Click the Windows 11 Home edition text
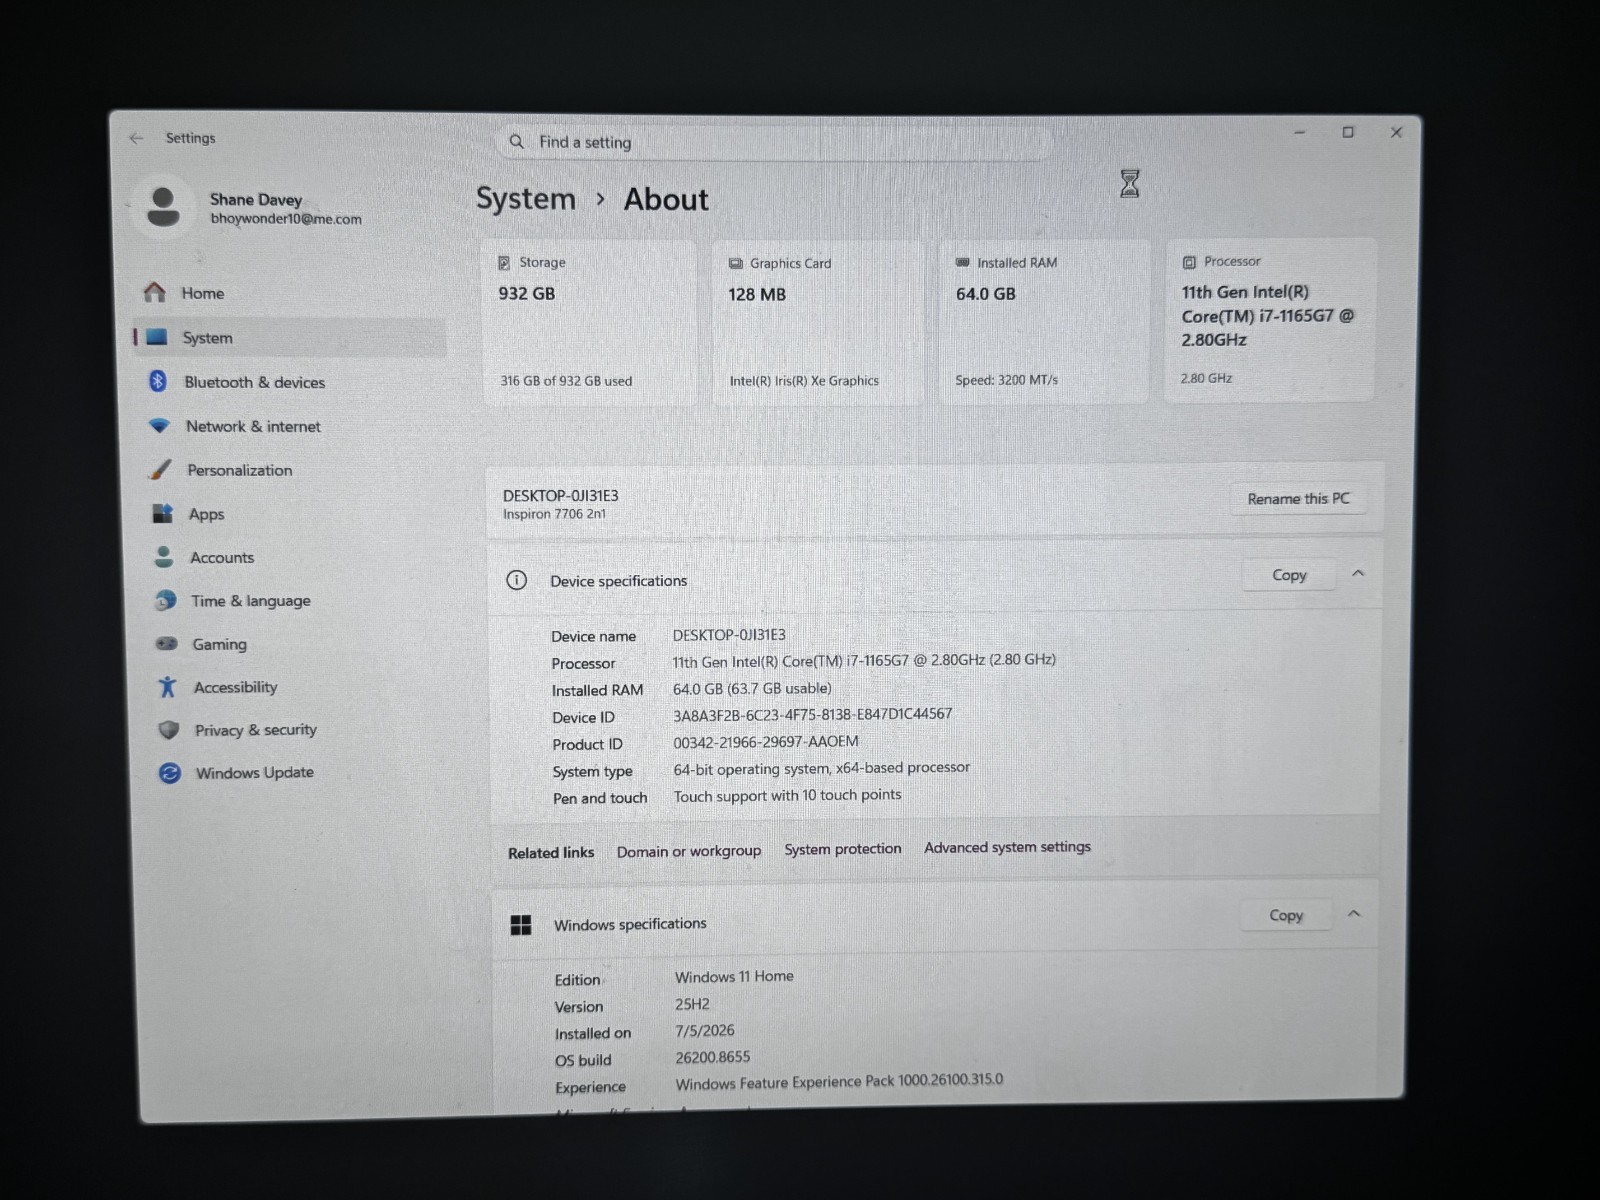Image resolution: width=1600 pixels, height=1200 pixels. coord(734,977)
